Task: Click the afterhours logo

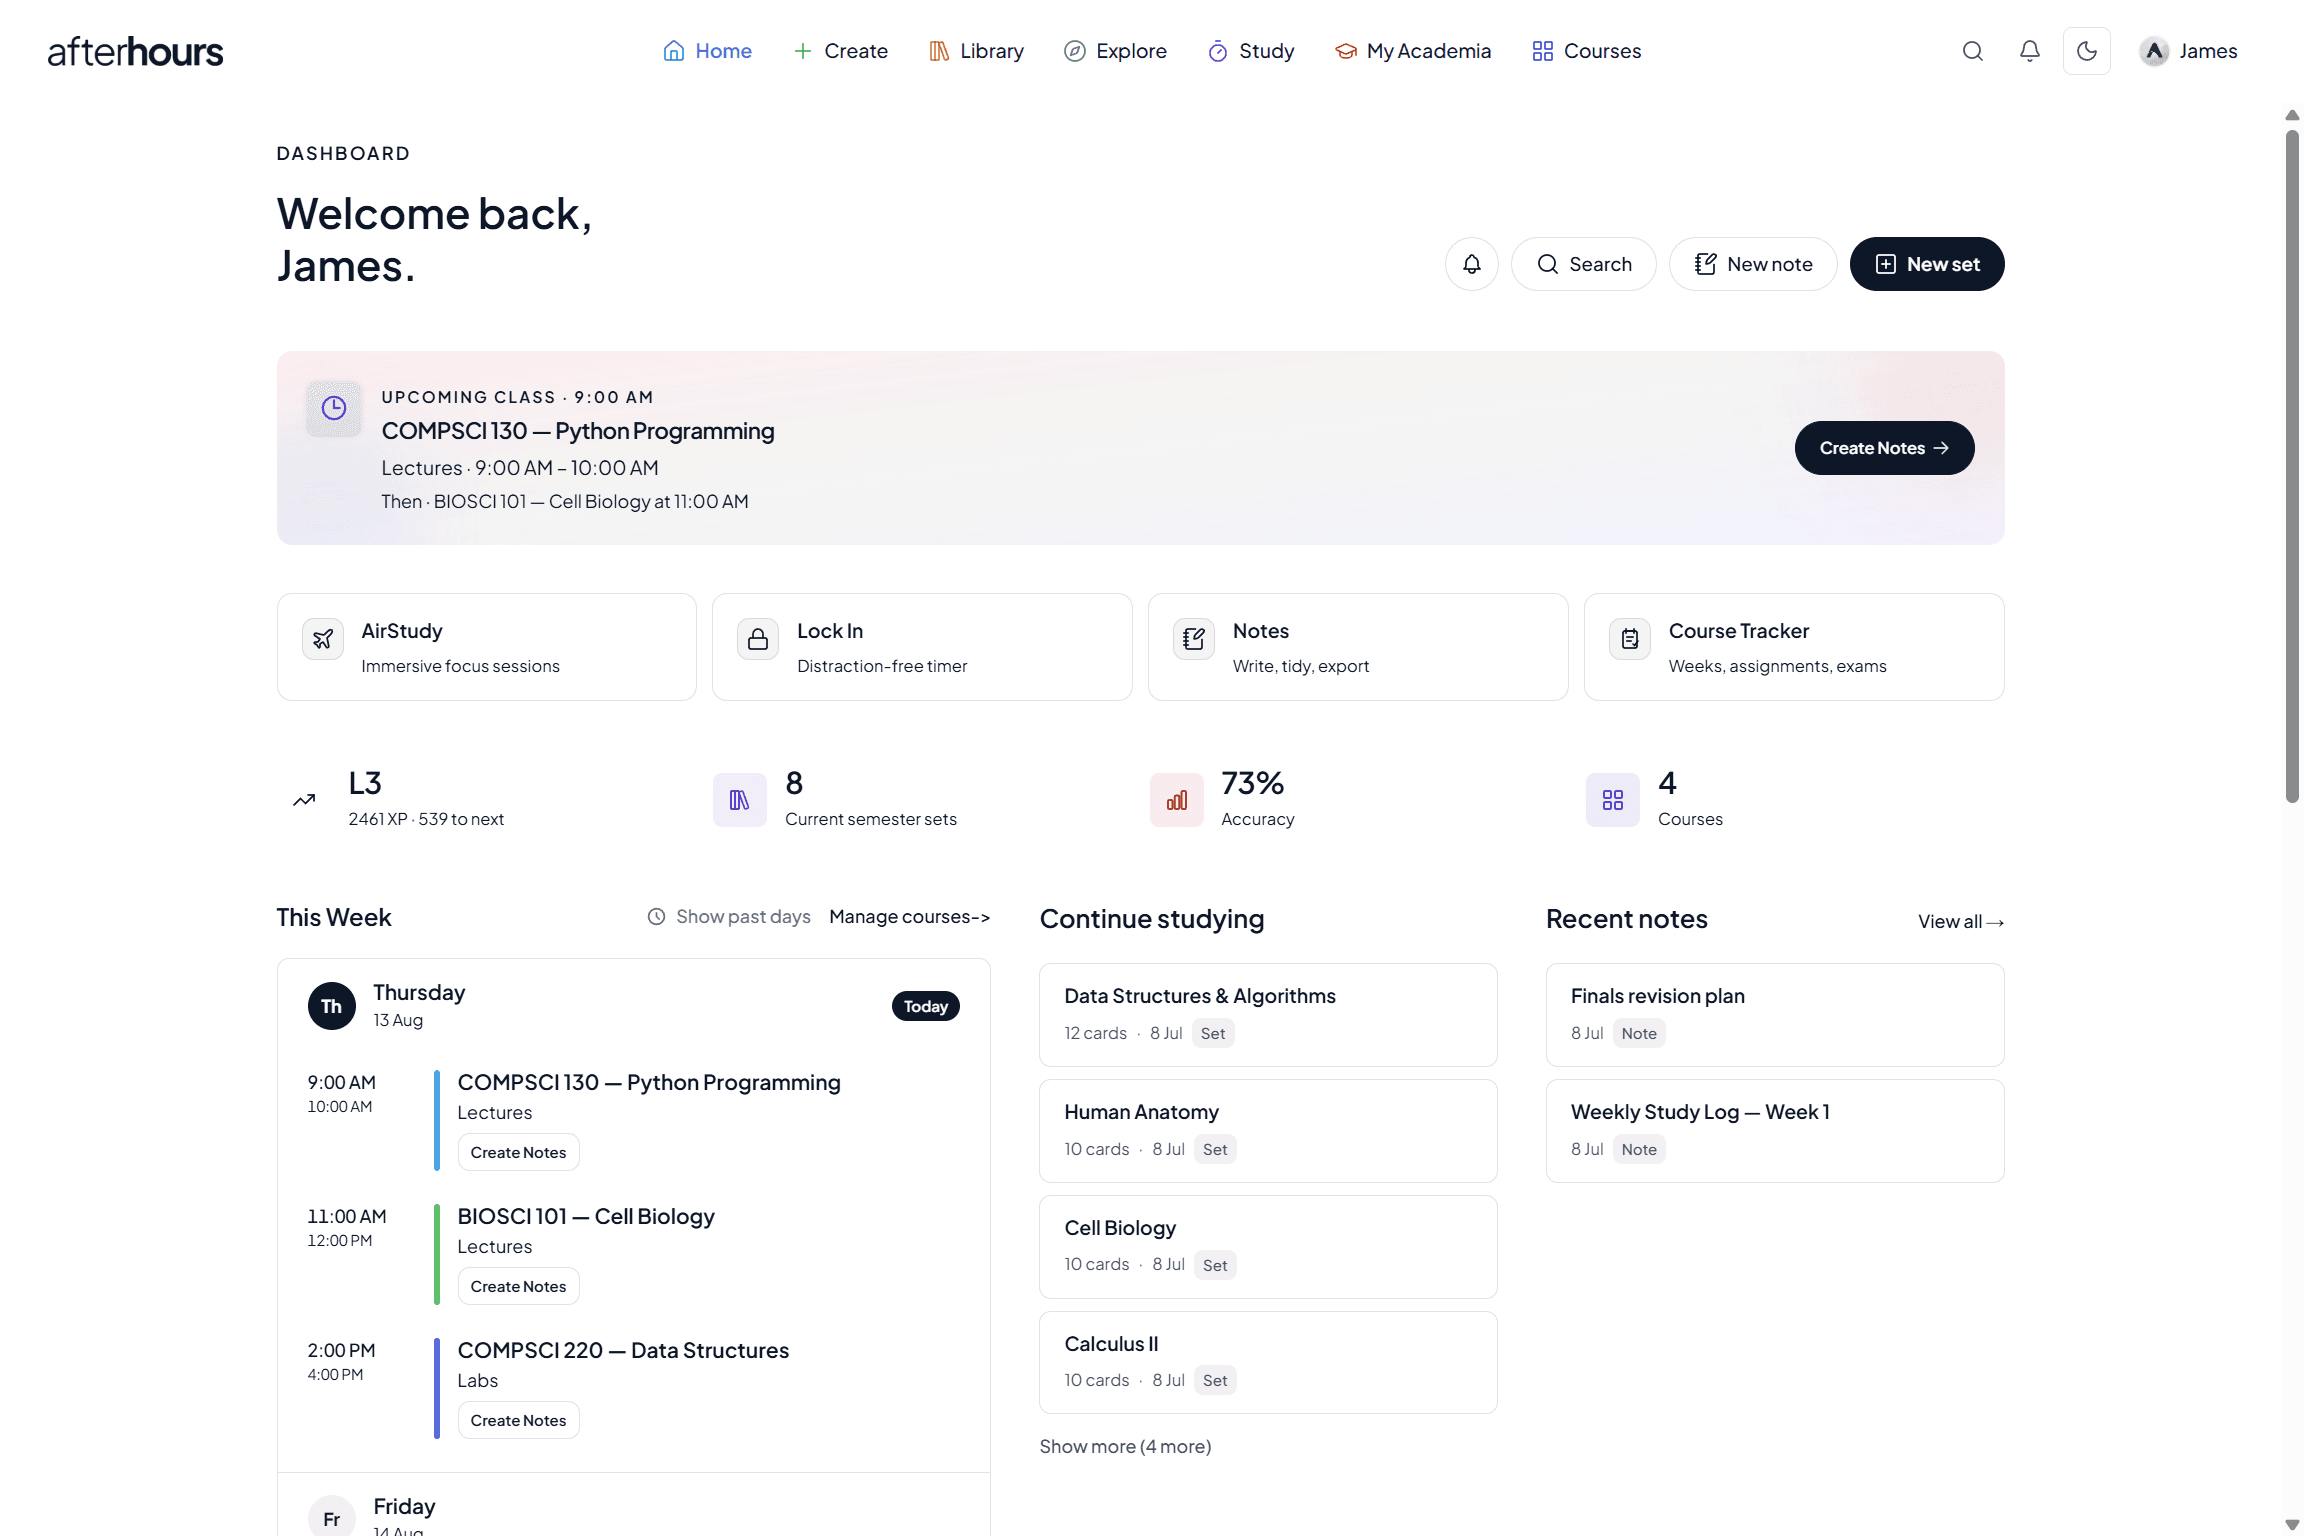Action: [x=135, y=51]
